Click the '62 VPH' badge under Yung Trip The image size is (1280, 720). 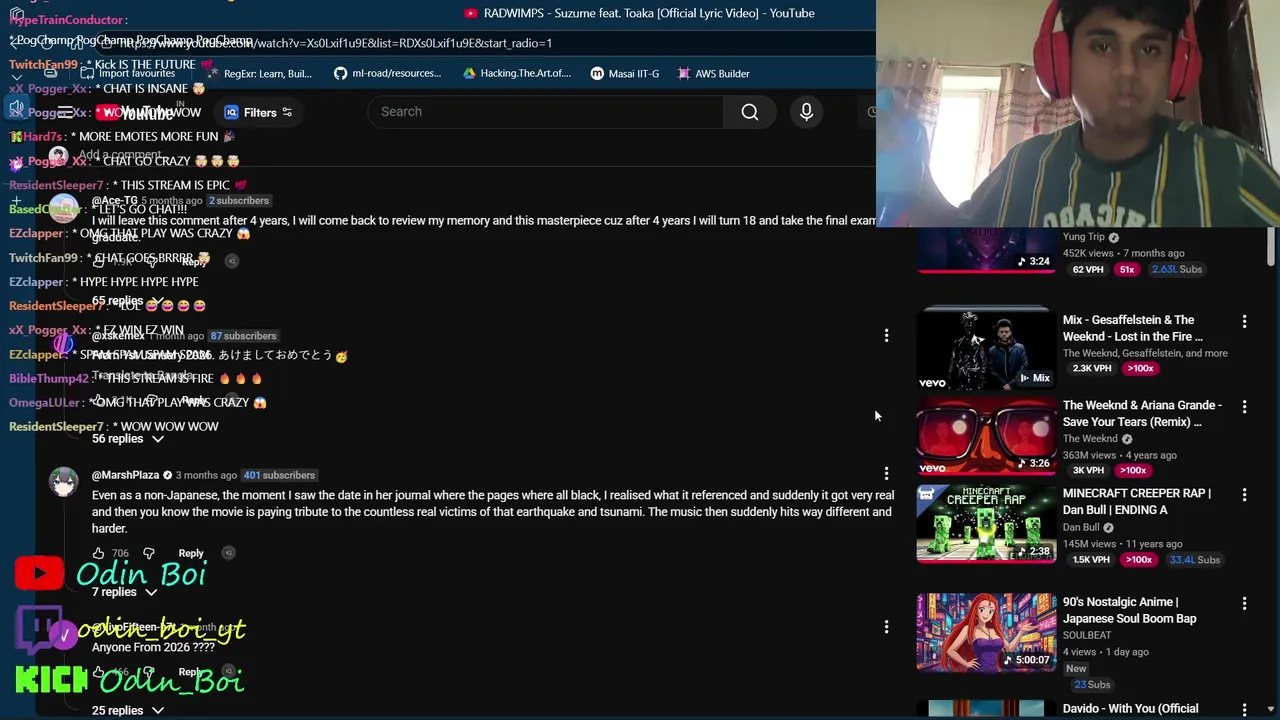(1088, 269)
